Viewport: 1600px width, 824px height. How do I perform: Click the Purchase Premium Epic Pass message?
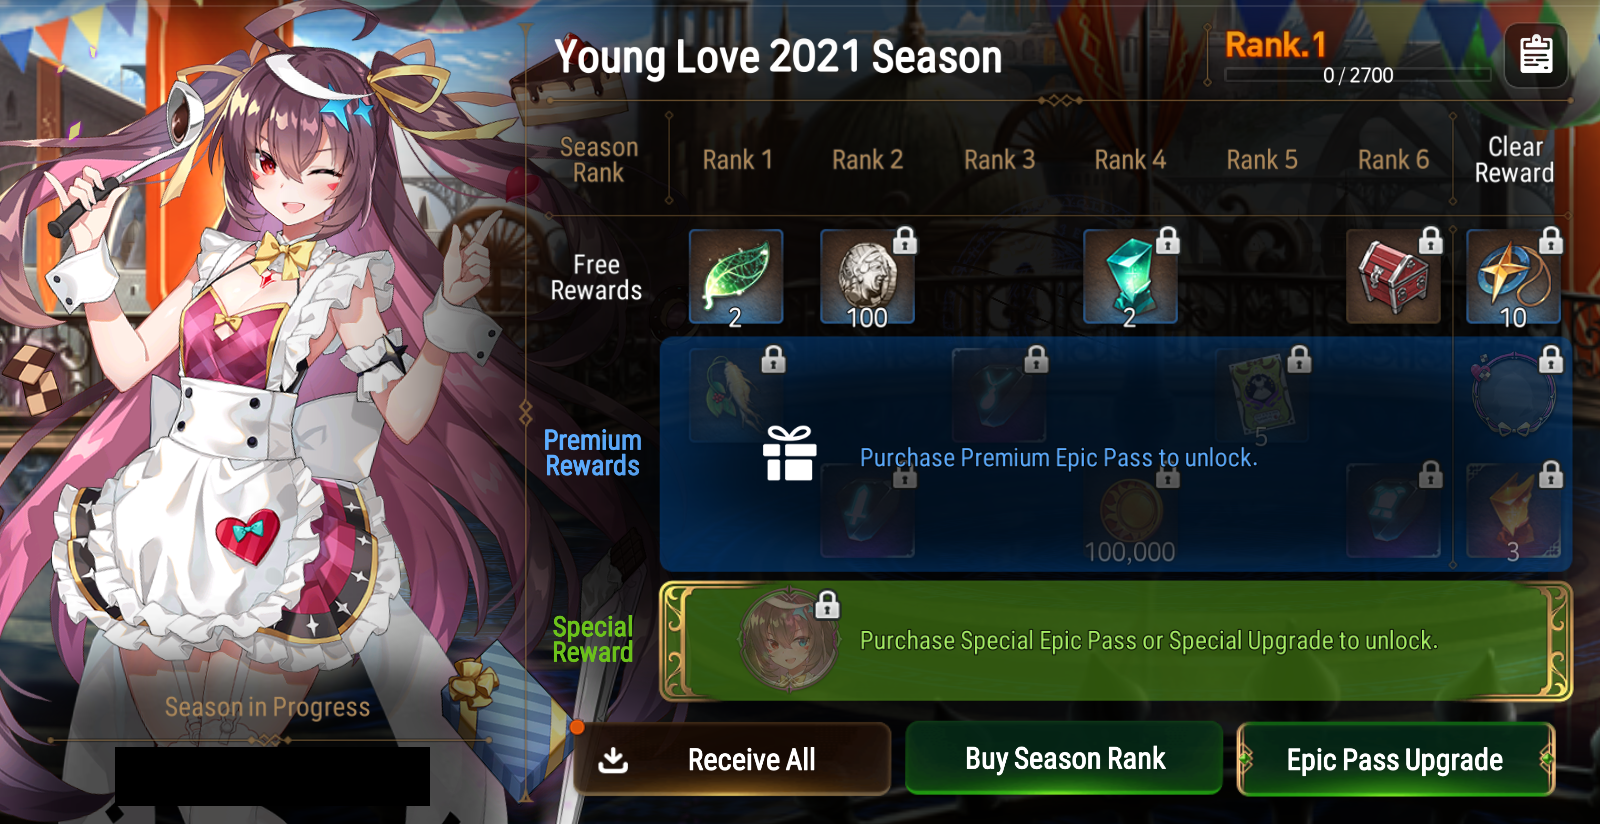(x=1059, y=458)
